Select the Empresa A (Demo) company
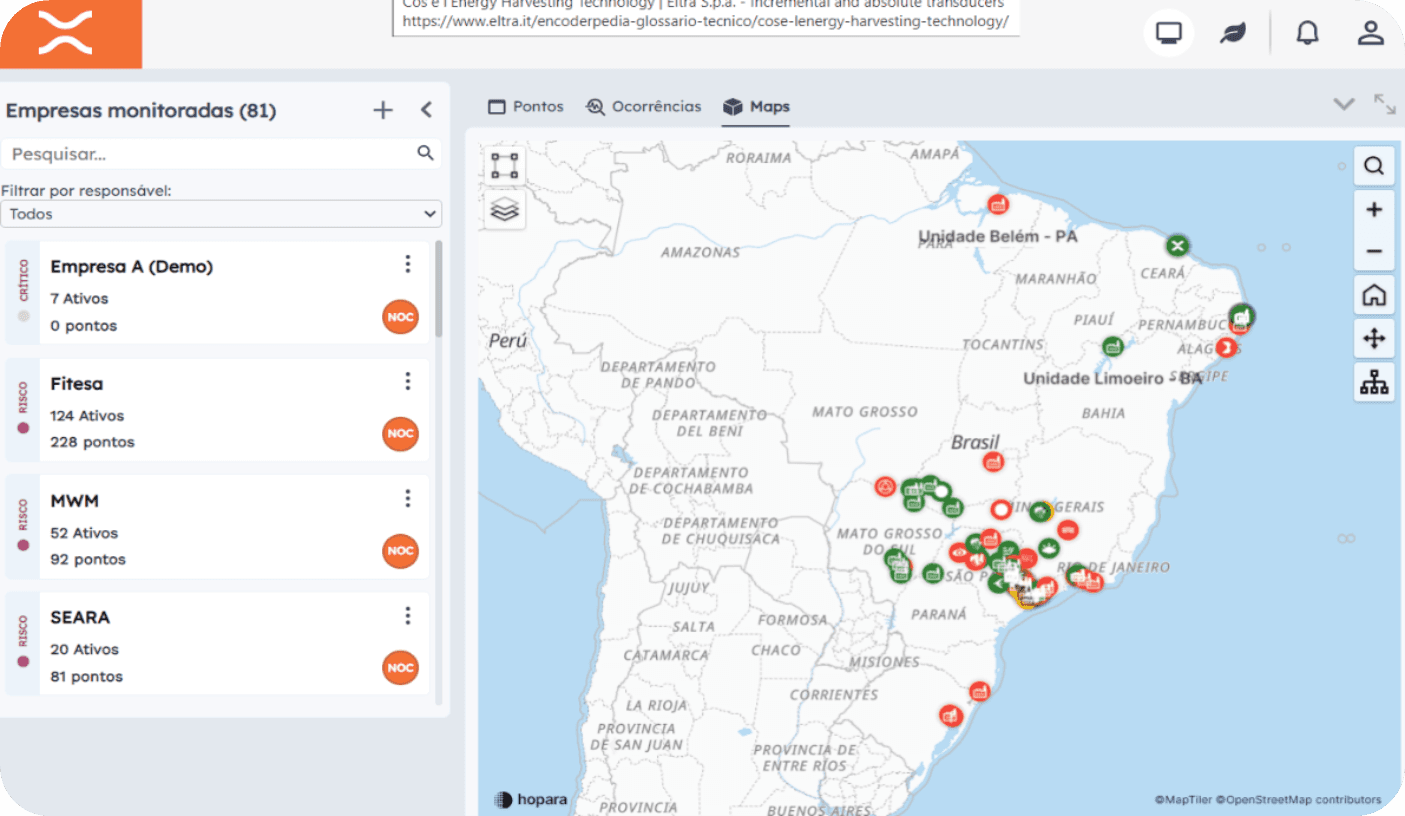 pos(217,293)
